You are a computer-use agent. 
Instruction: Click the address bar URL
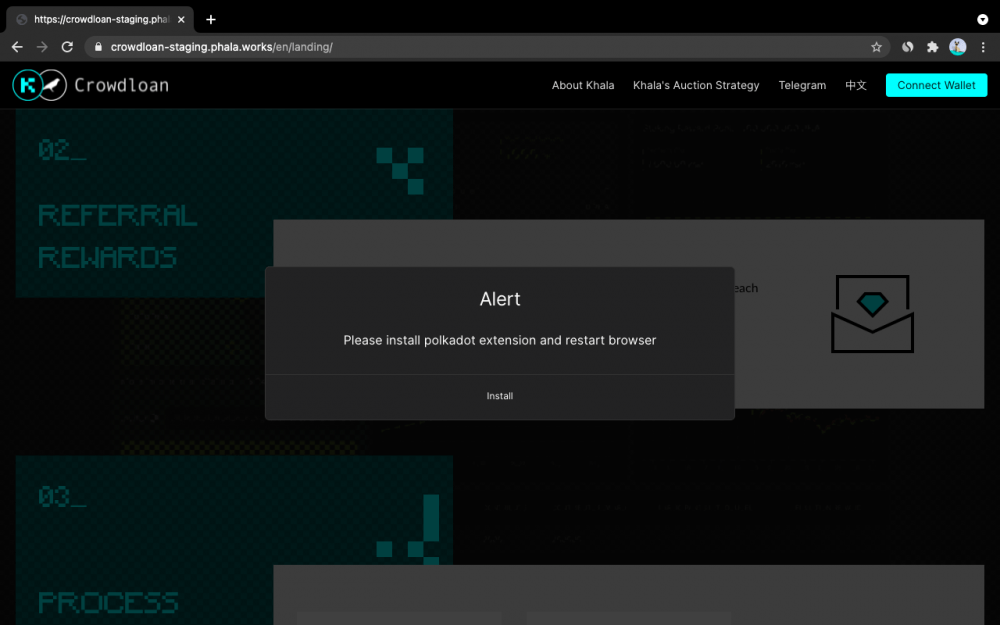221,47
